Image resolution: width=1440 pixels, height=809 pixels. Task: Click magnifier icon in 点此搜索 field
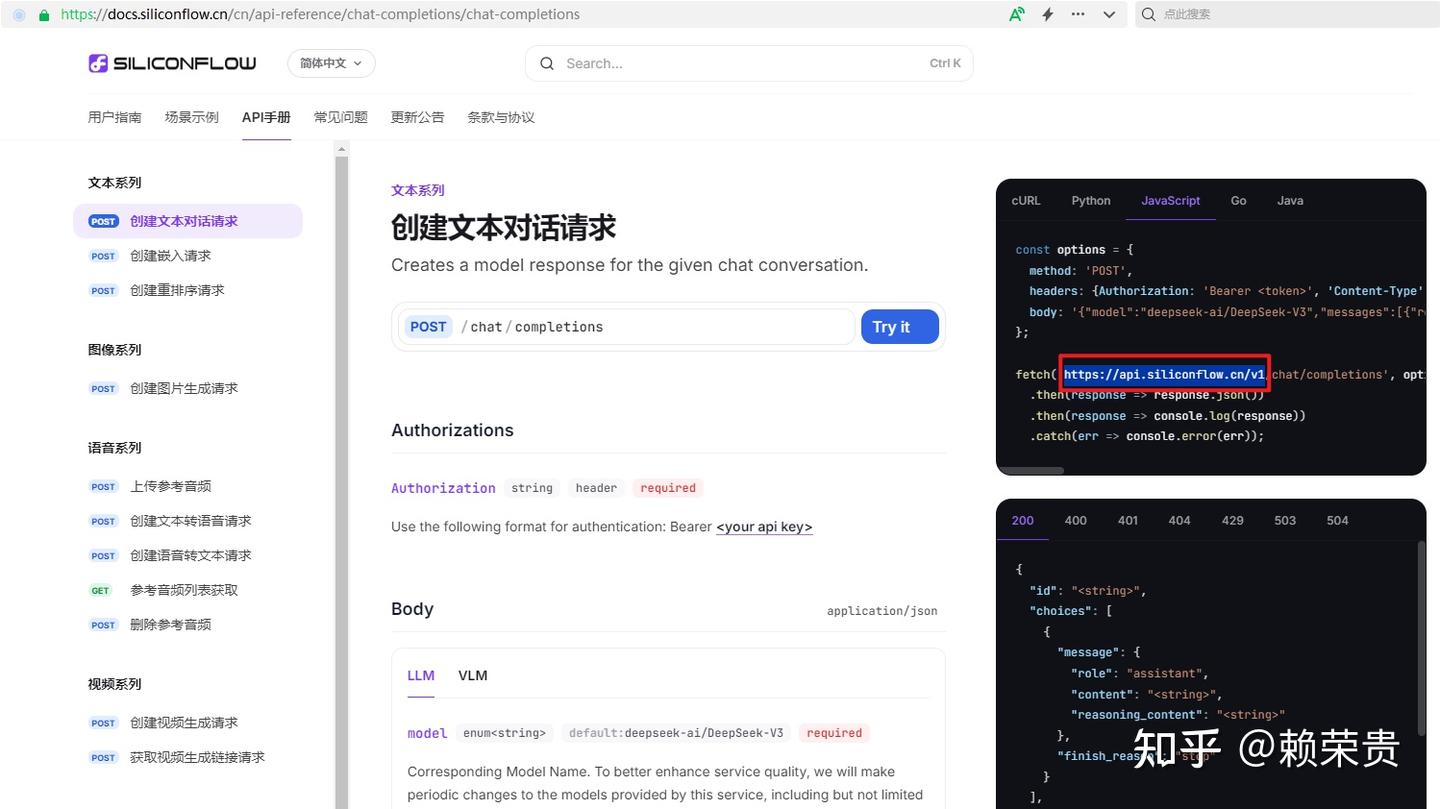point(1146,14)
